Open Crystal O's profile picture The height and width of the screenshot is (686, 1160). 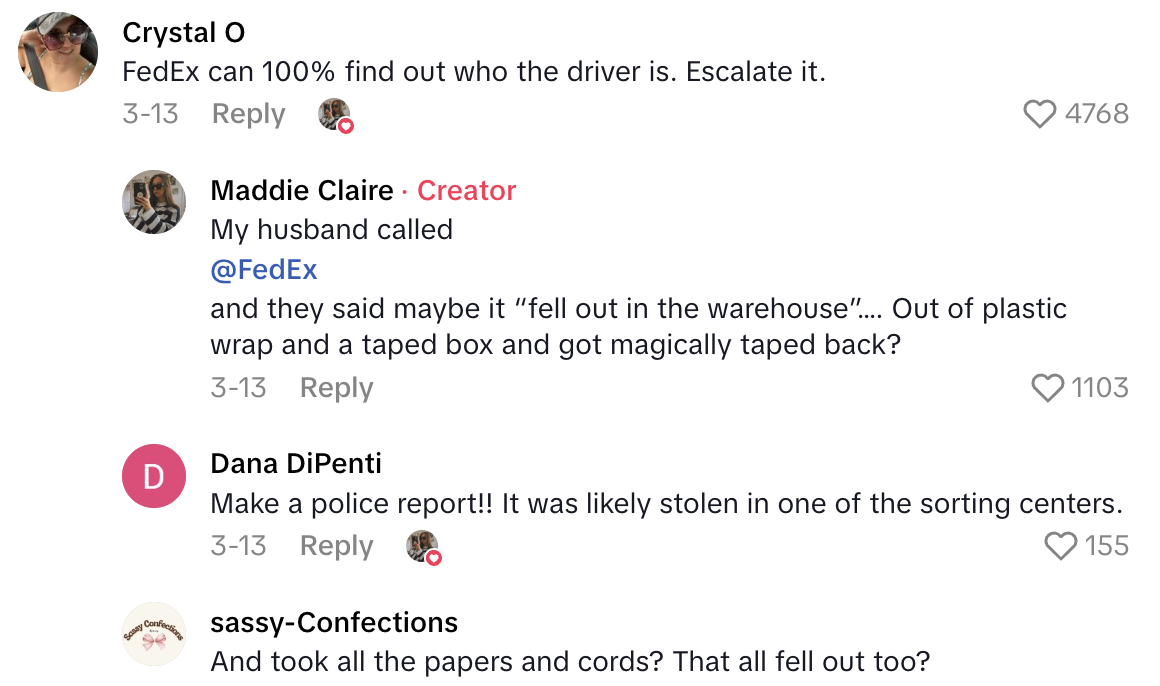(58, 54)
